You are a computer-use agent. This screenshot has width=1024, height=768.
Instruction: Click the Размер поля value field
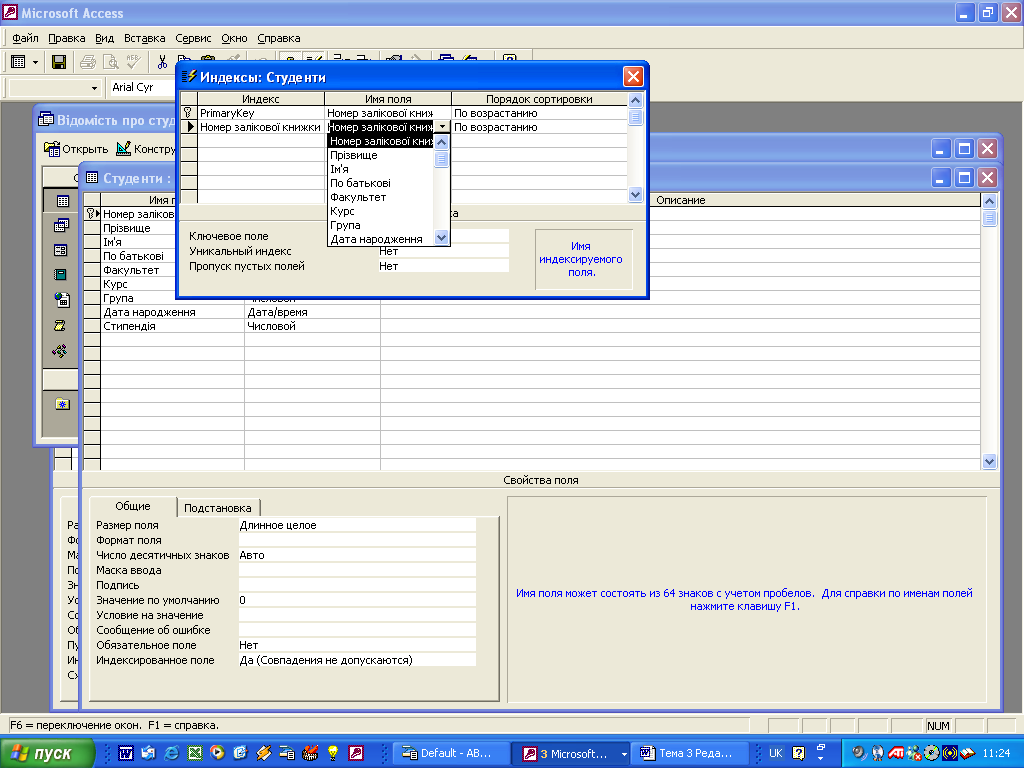coord(357,525)
